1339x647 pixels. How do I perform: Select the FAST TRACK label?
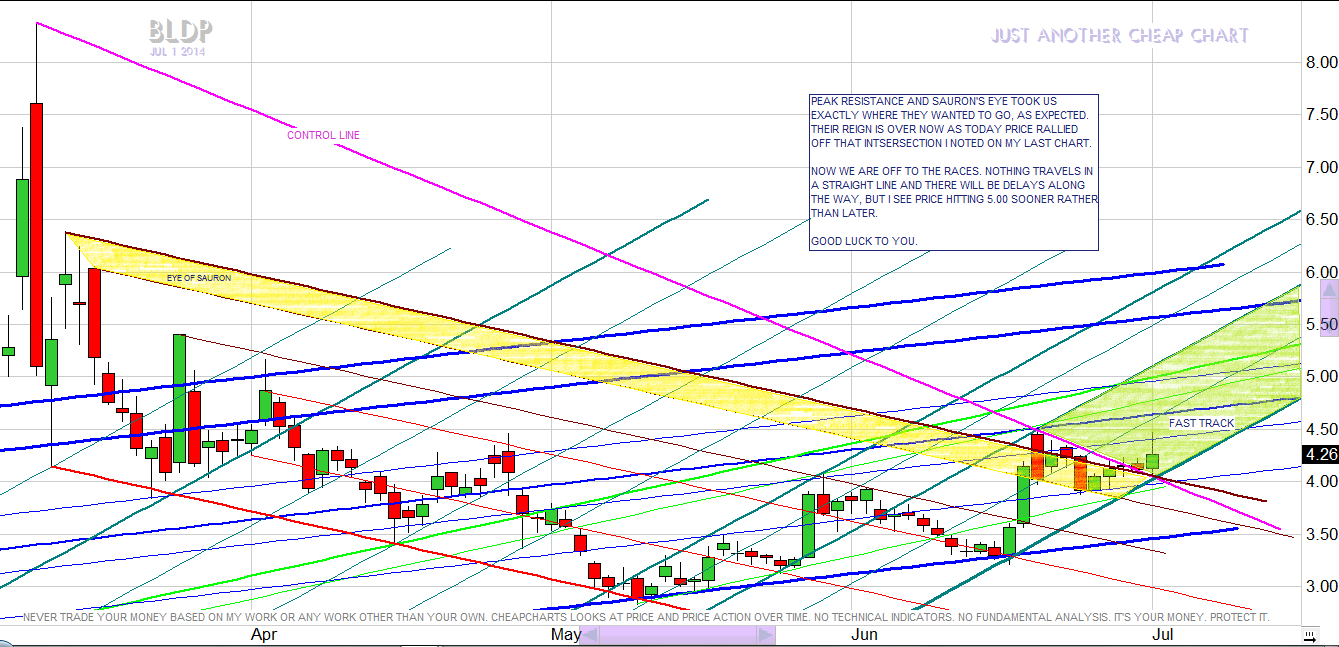1201,423
